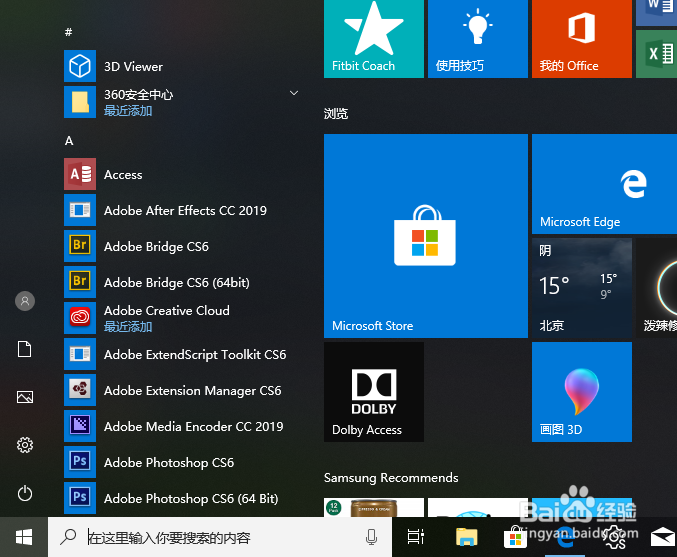The width and height of the screenshot is (677, 557).
Task: Click the Samsung Recommends group title
Action: tap(391, 478)
